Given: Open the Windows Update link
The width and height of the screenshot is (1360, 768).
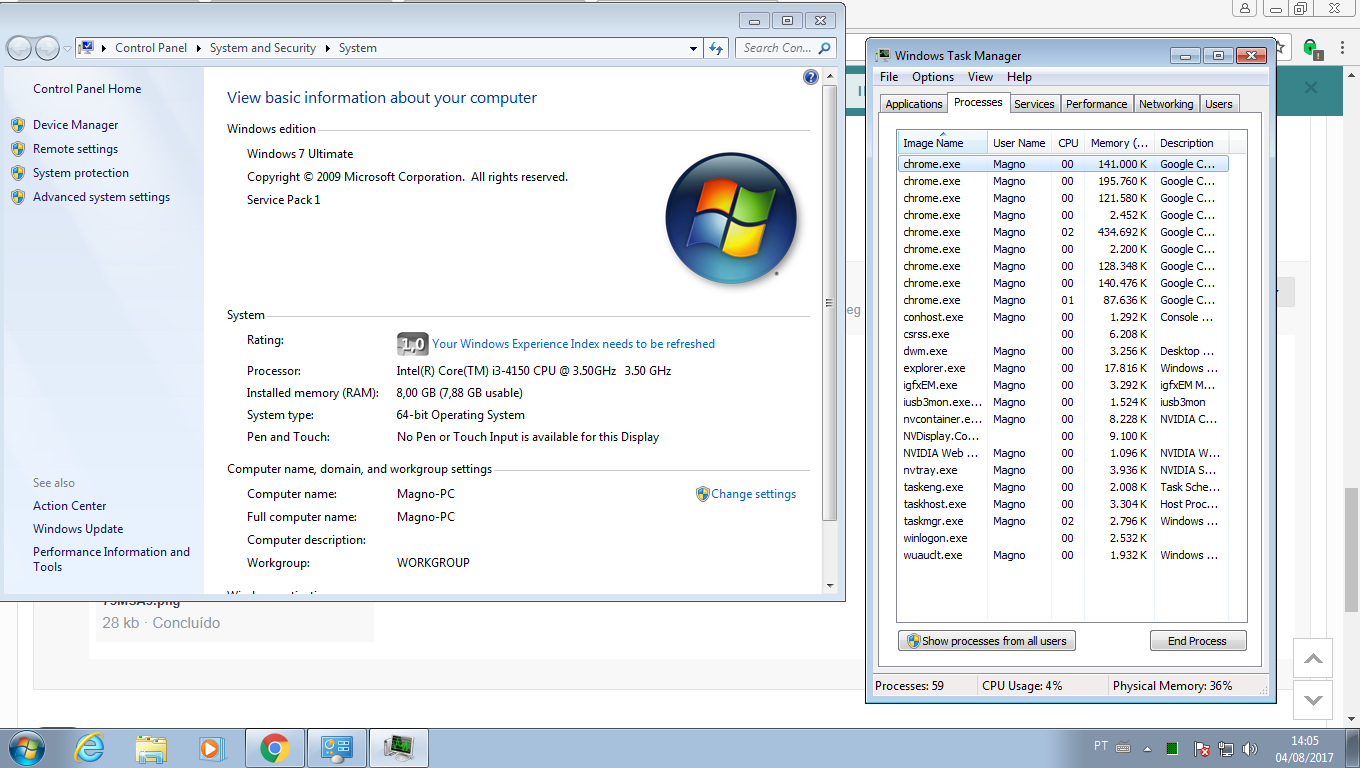Looking at the screenshot, I should 78,529.
